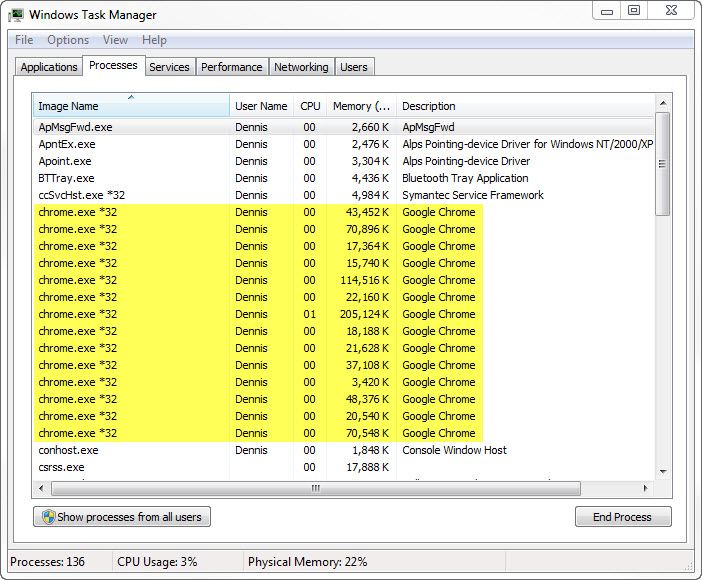Open the View menu

[x=115, y=40]
